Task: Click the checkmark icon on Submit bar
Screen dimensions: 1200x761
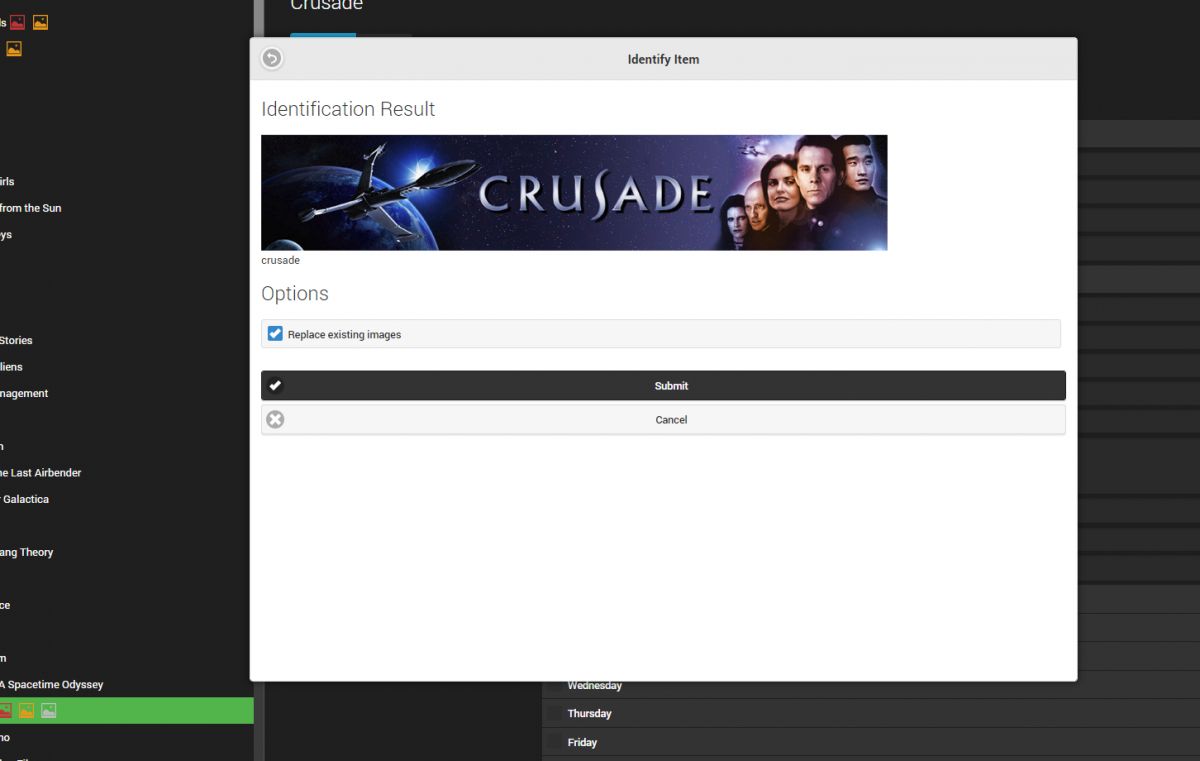Action: [x=275, y=386]
